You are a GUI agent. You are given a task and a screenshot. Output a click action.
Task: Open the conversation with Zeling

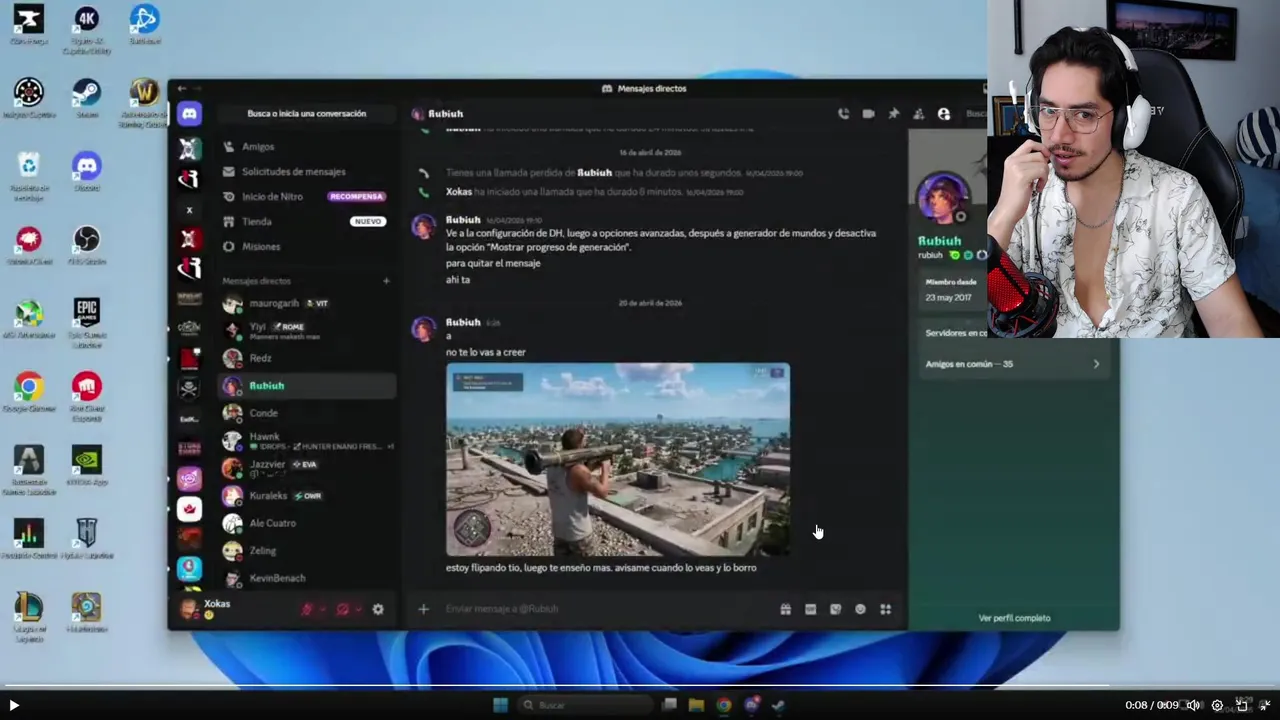click(306, 550)
